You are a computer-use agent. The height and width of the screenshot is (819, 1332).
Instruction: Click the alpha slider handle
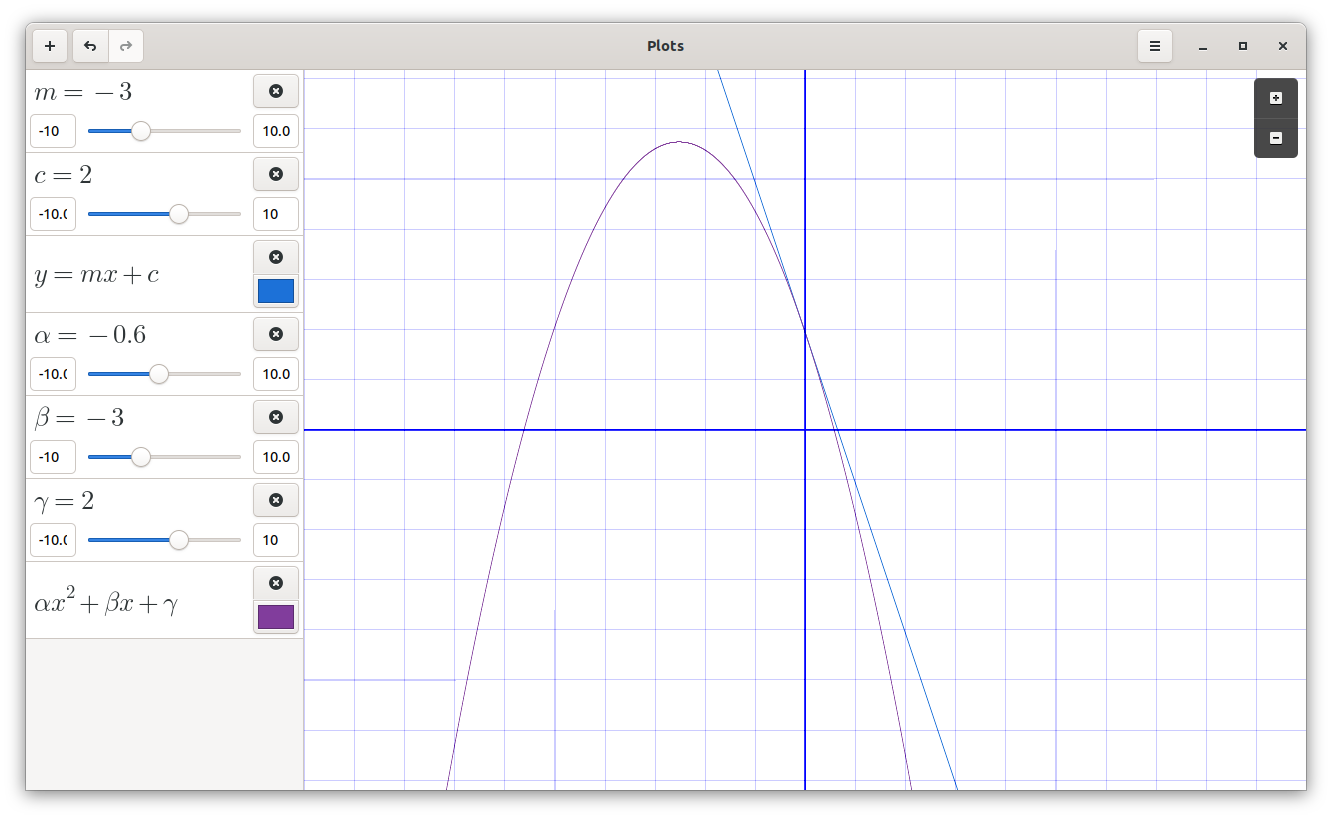[x=159, y=374]
